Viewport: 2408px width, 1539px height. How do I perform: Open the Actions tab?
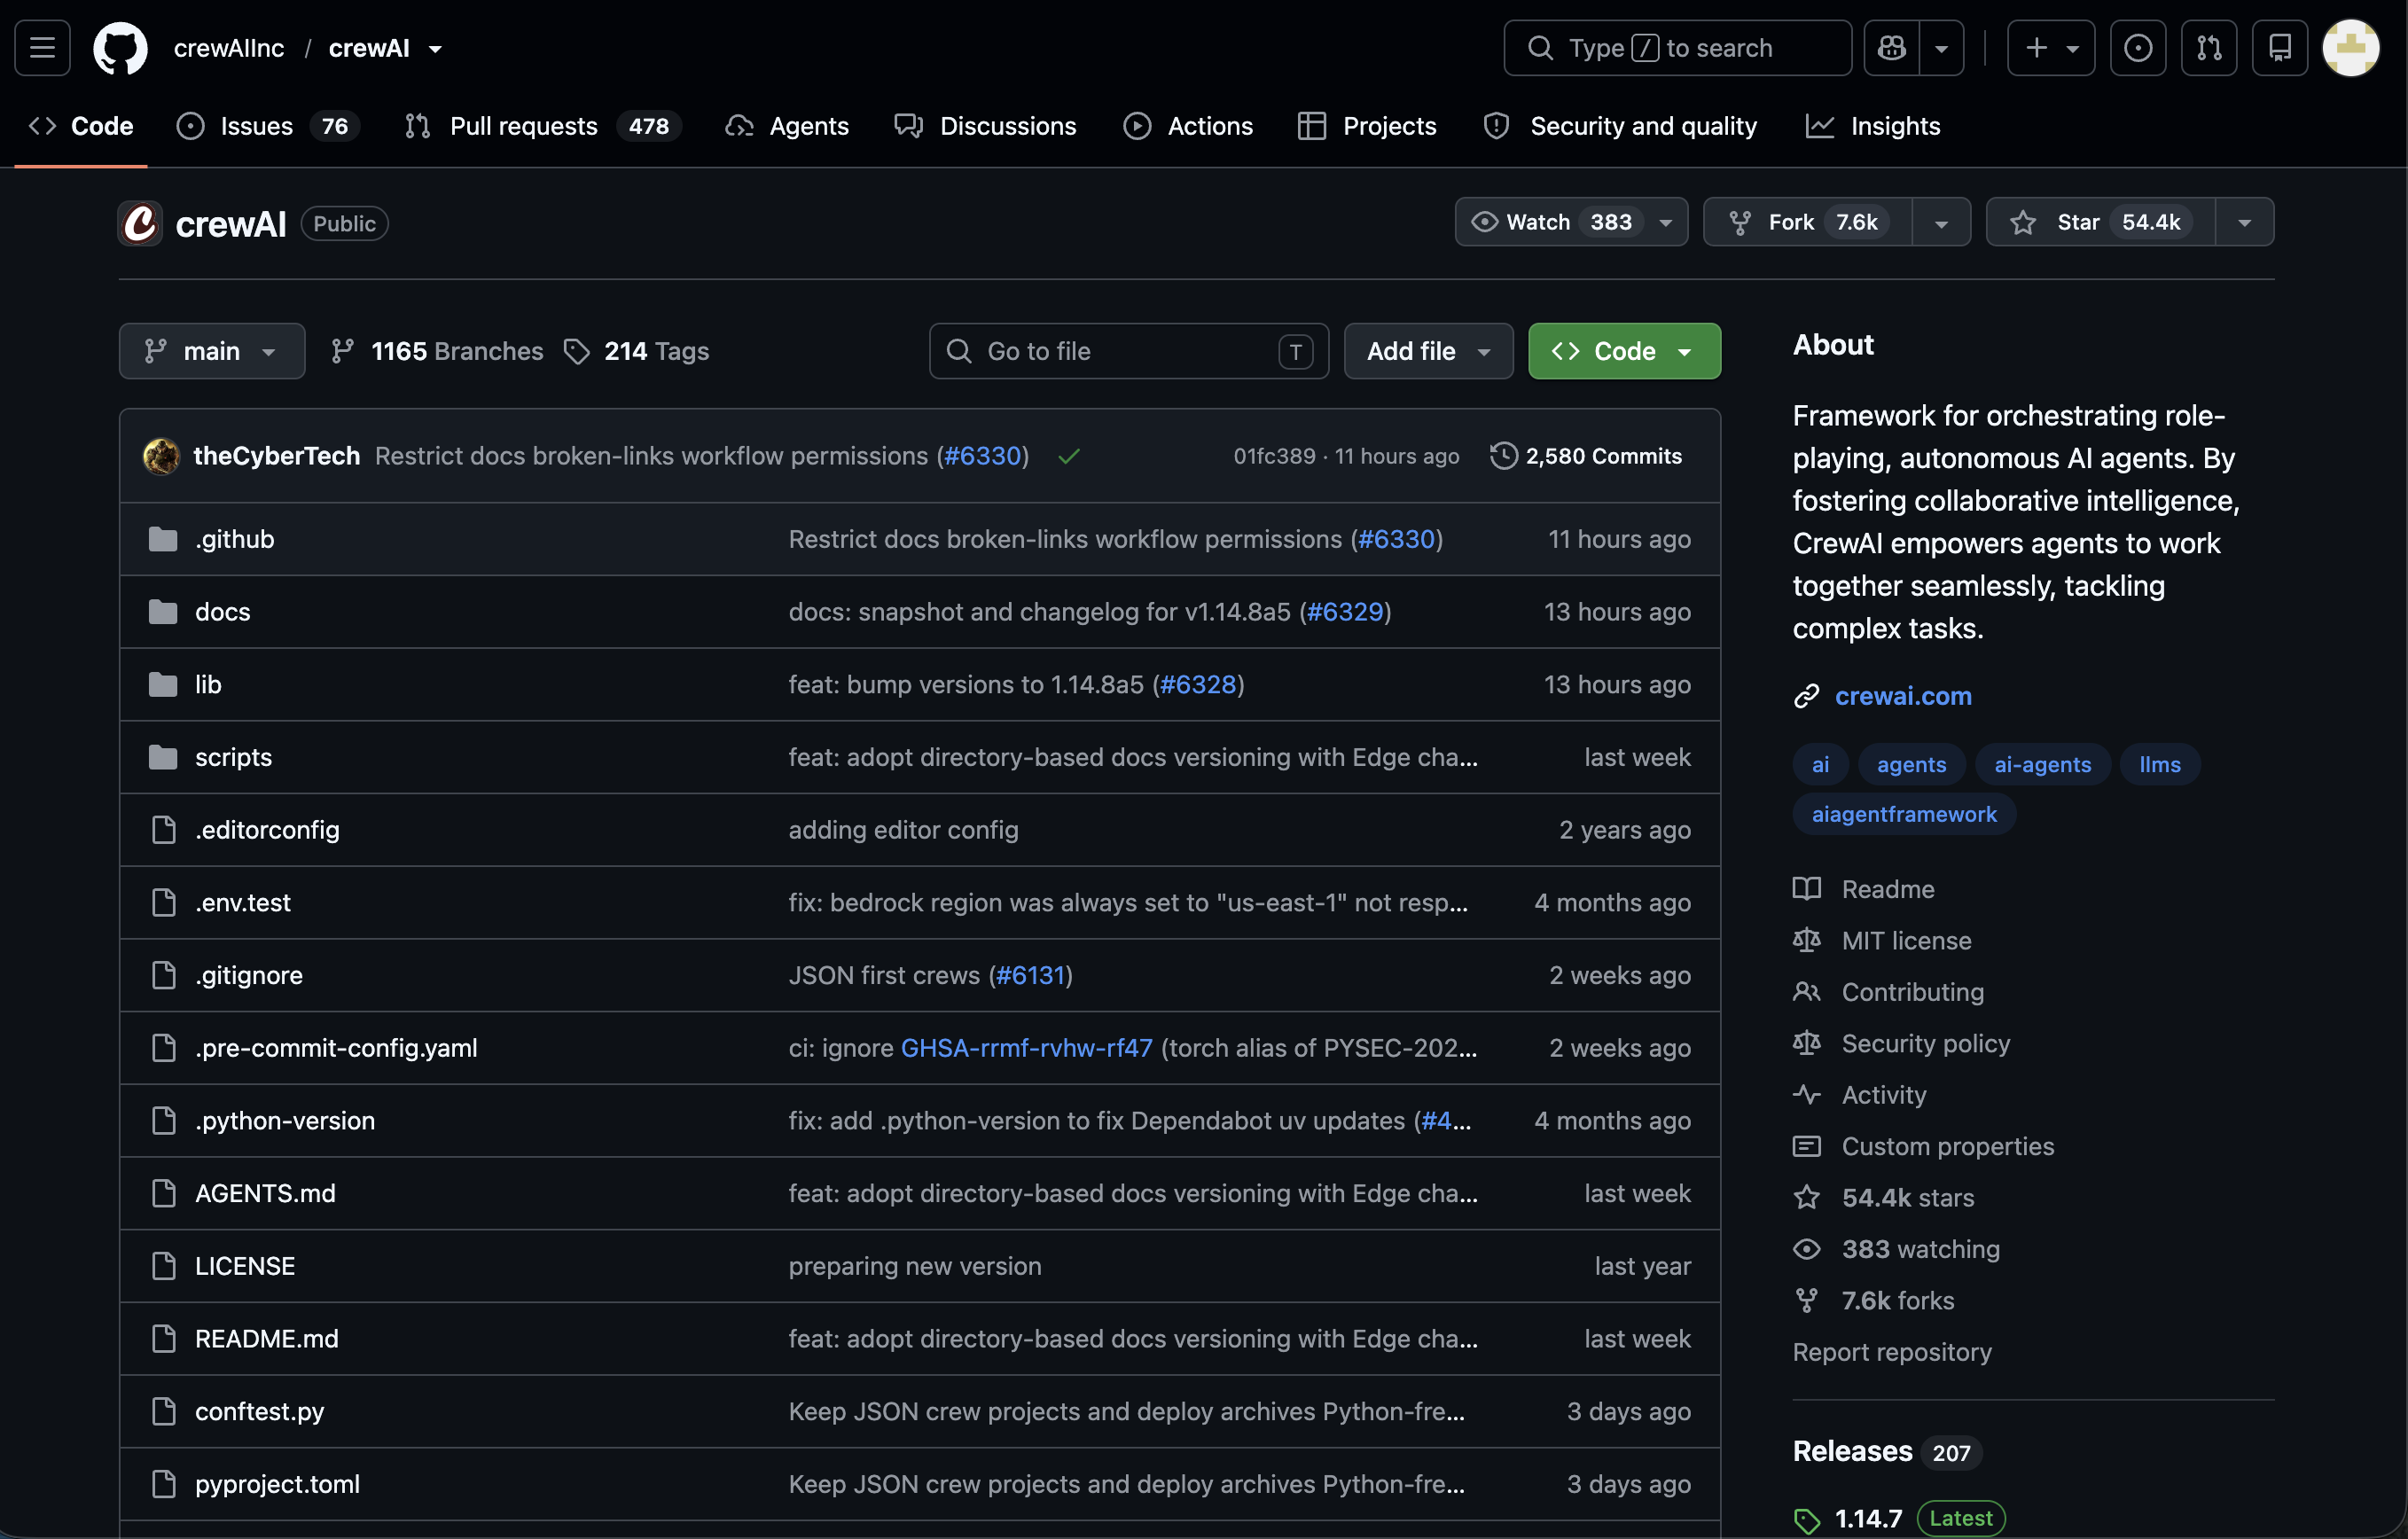click(1188, 126)
